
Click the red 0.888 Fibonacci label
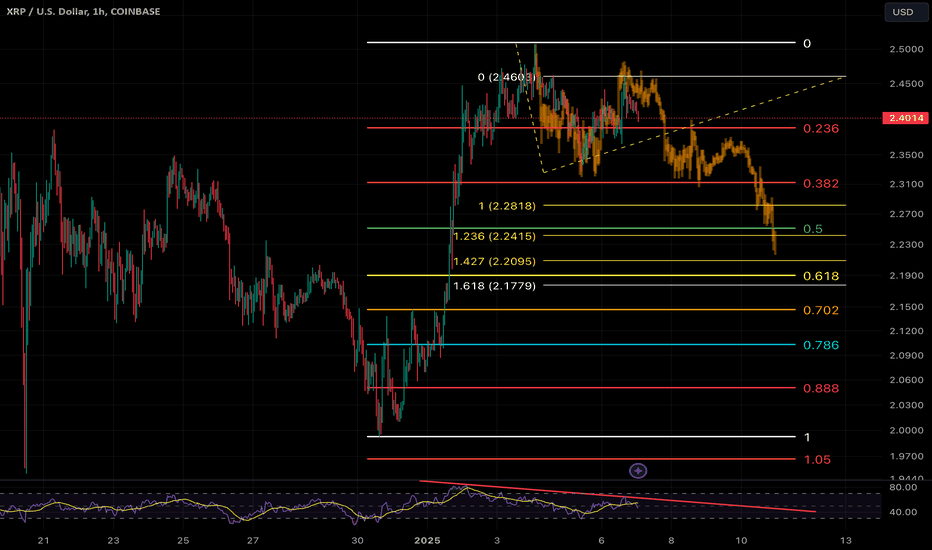pos(821,388)
